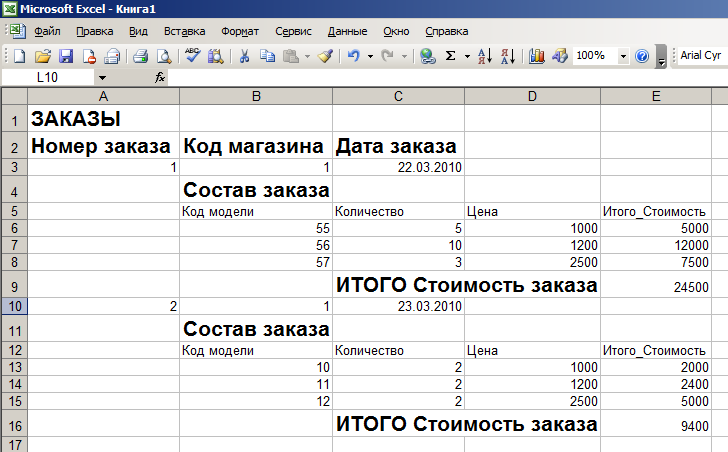Image resolution: width=728 pixels, height=452 pixels.
Task: Sort ascending with A-Я icon
Action: (485, 56)
